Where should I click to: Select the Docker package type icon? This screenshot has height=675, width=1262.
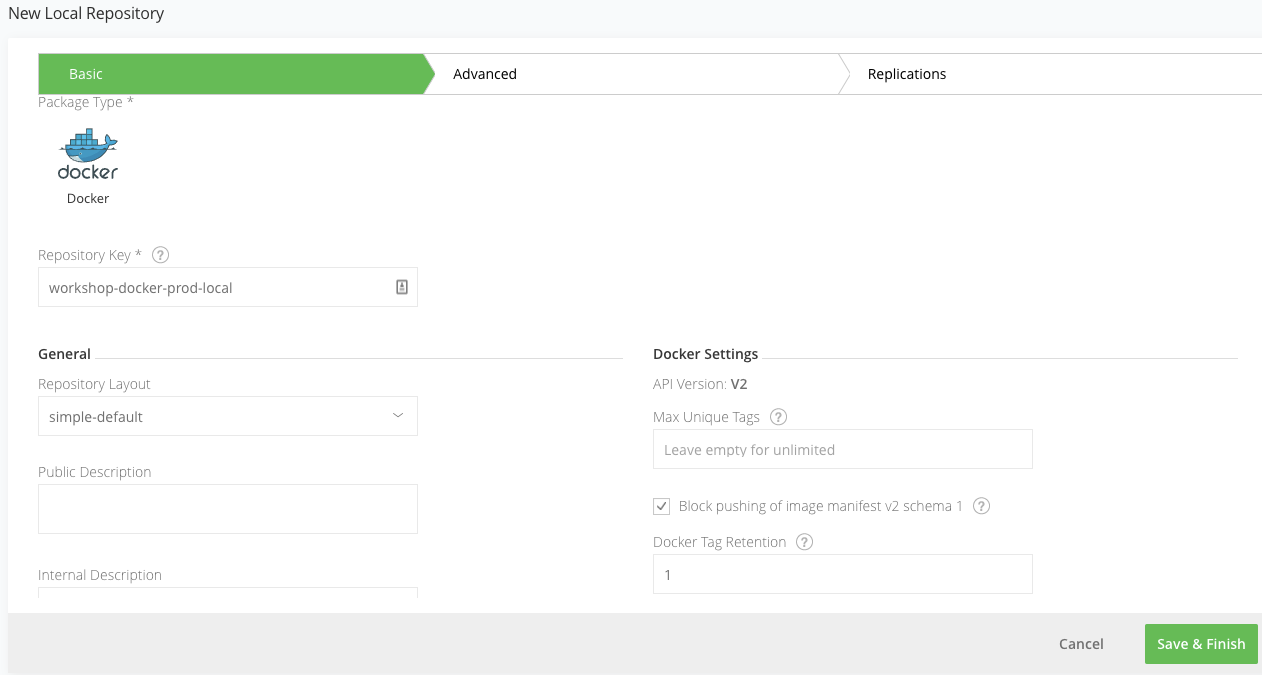click(x=88, y=155)
